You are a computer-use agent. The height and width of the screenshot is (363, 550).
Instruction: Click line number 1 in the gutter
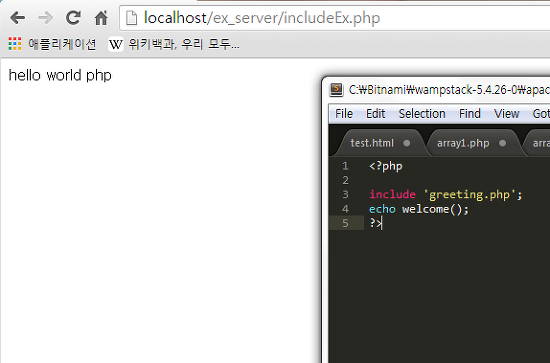(346, 166)
